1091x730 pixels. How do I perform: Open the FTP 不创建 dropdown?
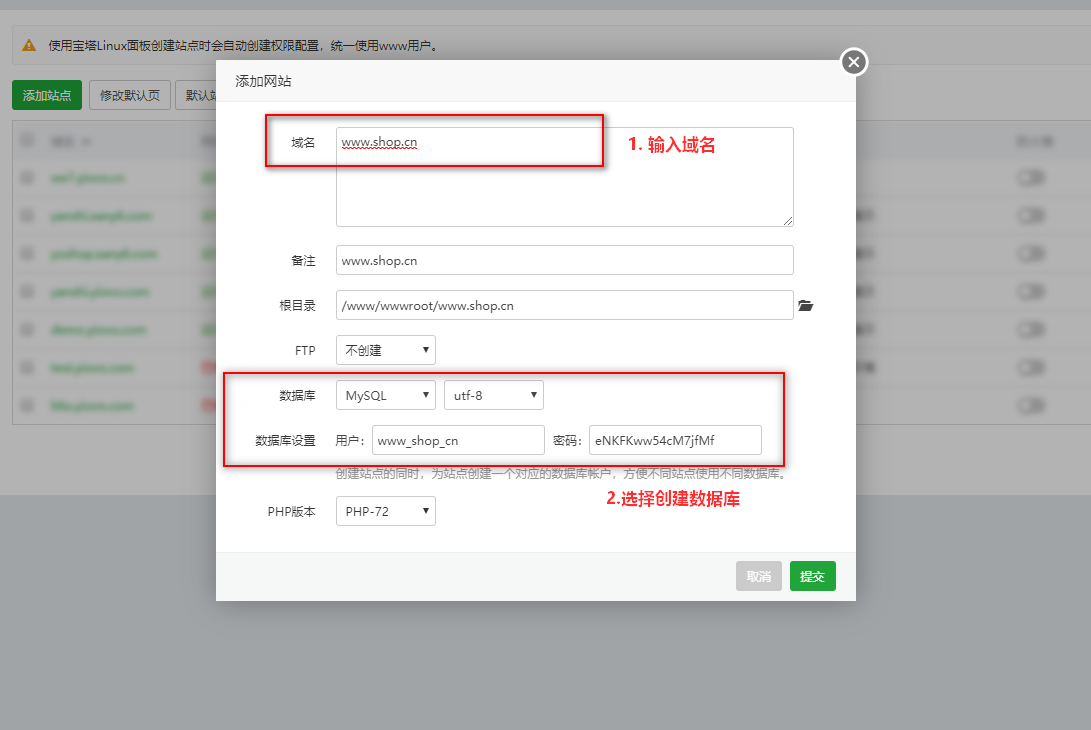tap(386, 350)
